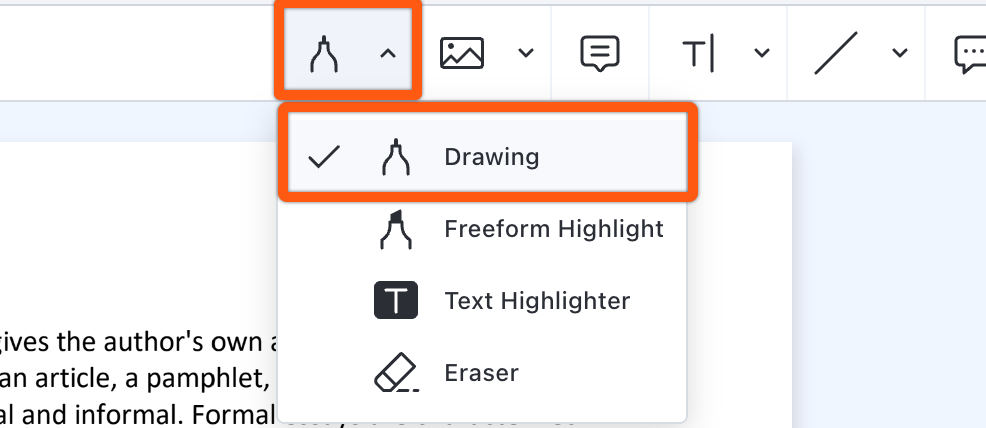
Task: Click the checkmark beside Drawing
Action: pyautogui.click(x=324, y=157)
